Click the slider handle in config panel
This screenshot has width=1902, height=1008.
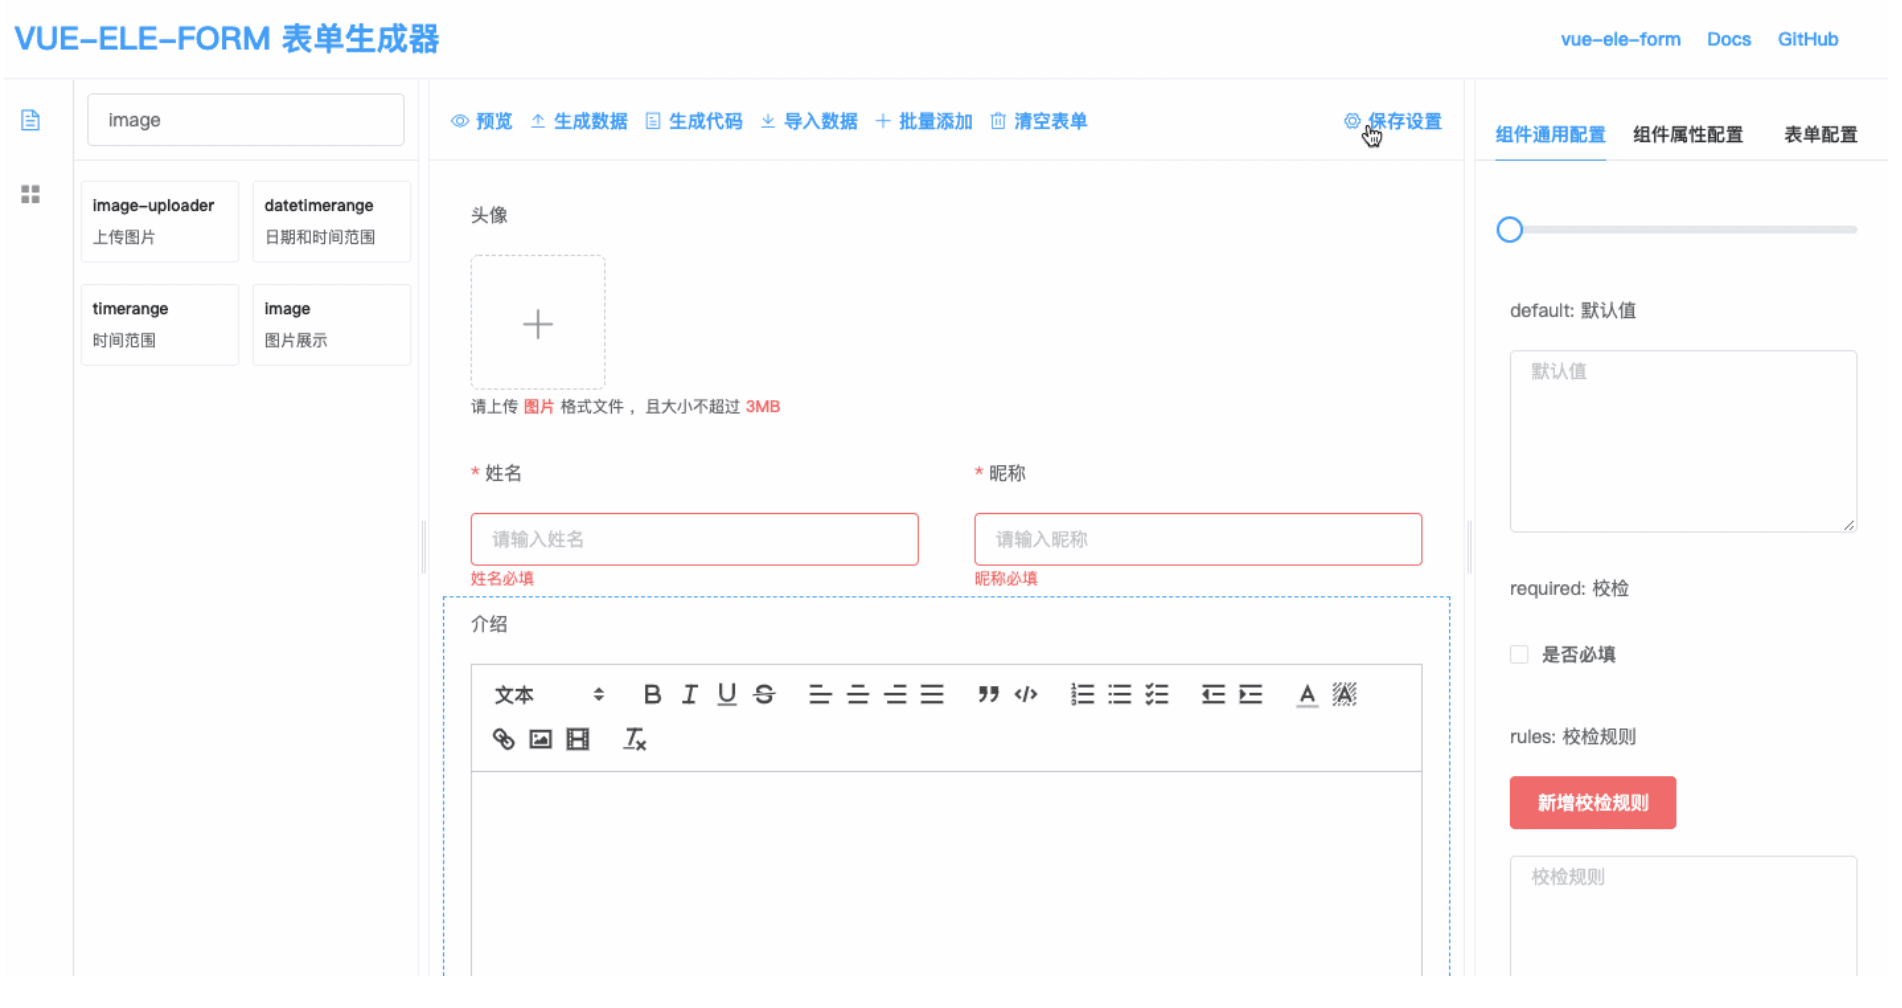click(1509, 230)
